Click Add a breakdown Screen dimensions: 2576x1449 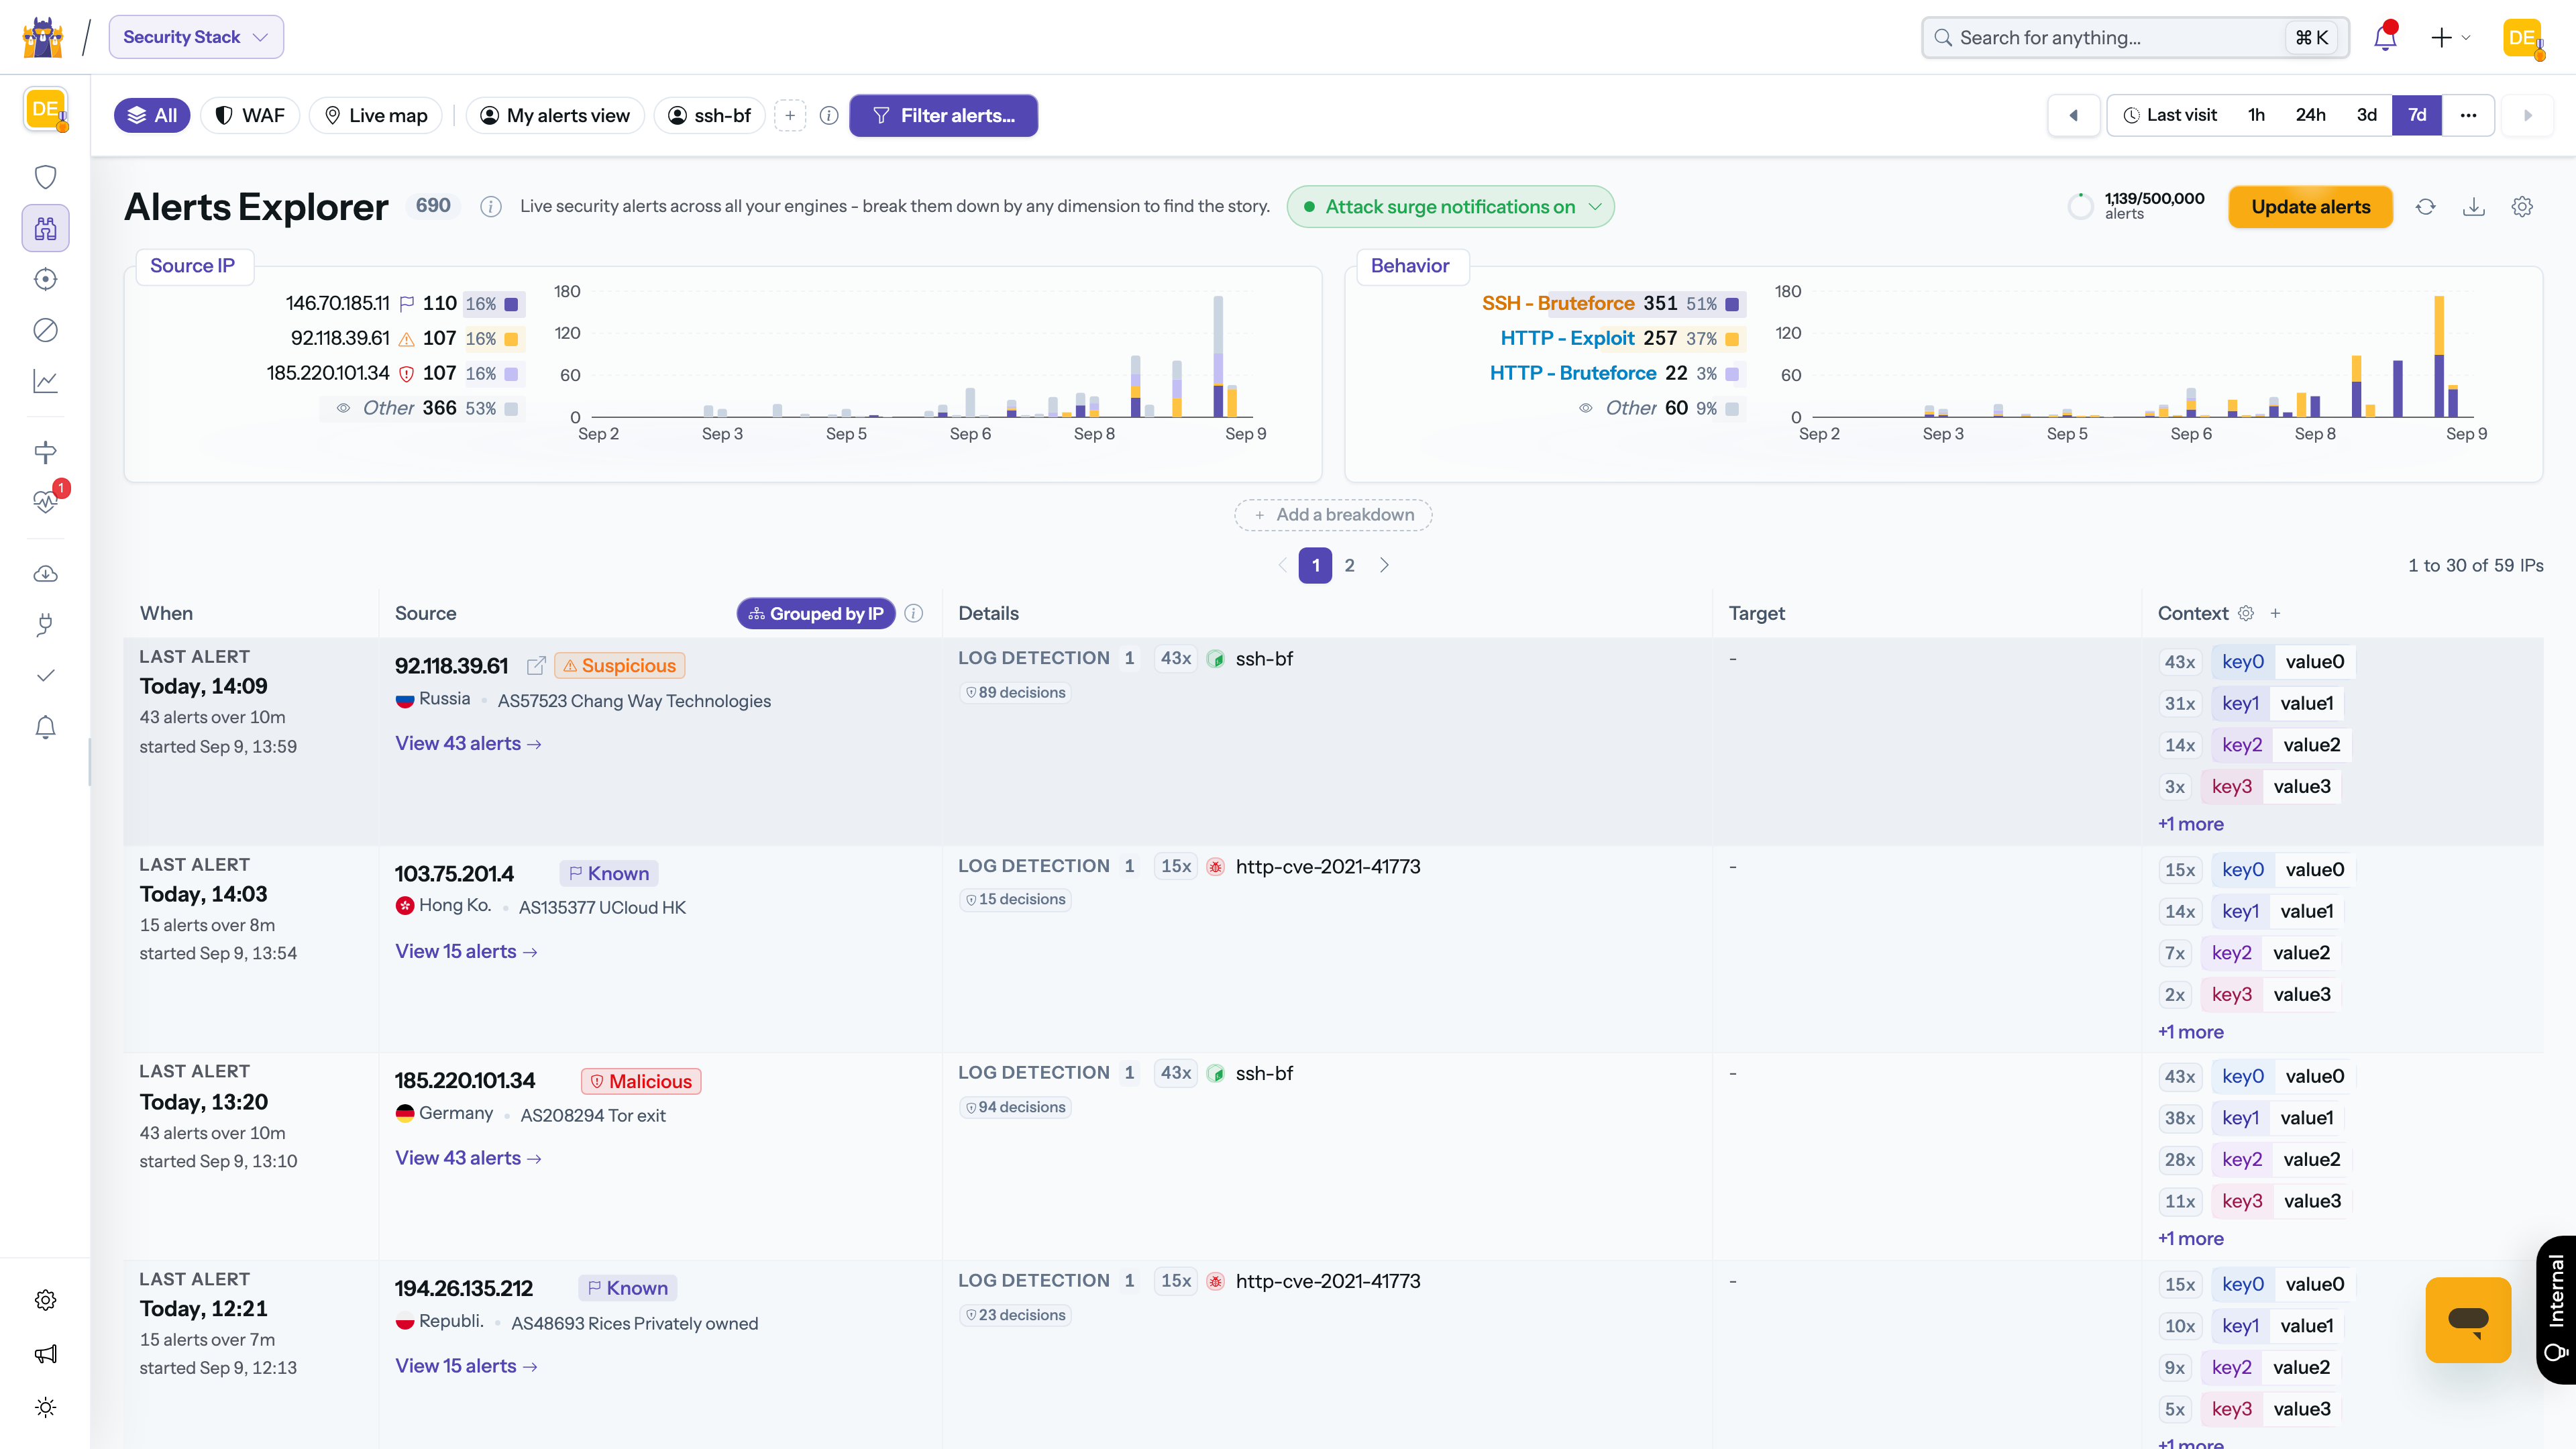click(1333, 515)
